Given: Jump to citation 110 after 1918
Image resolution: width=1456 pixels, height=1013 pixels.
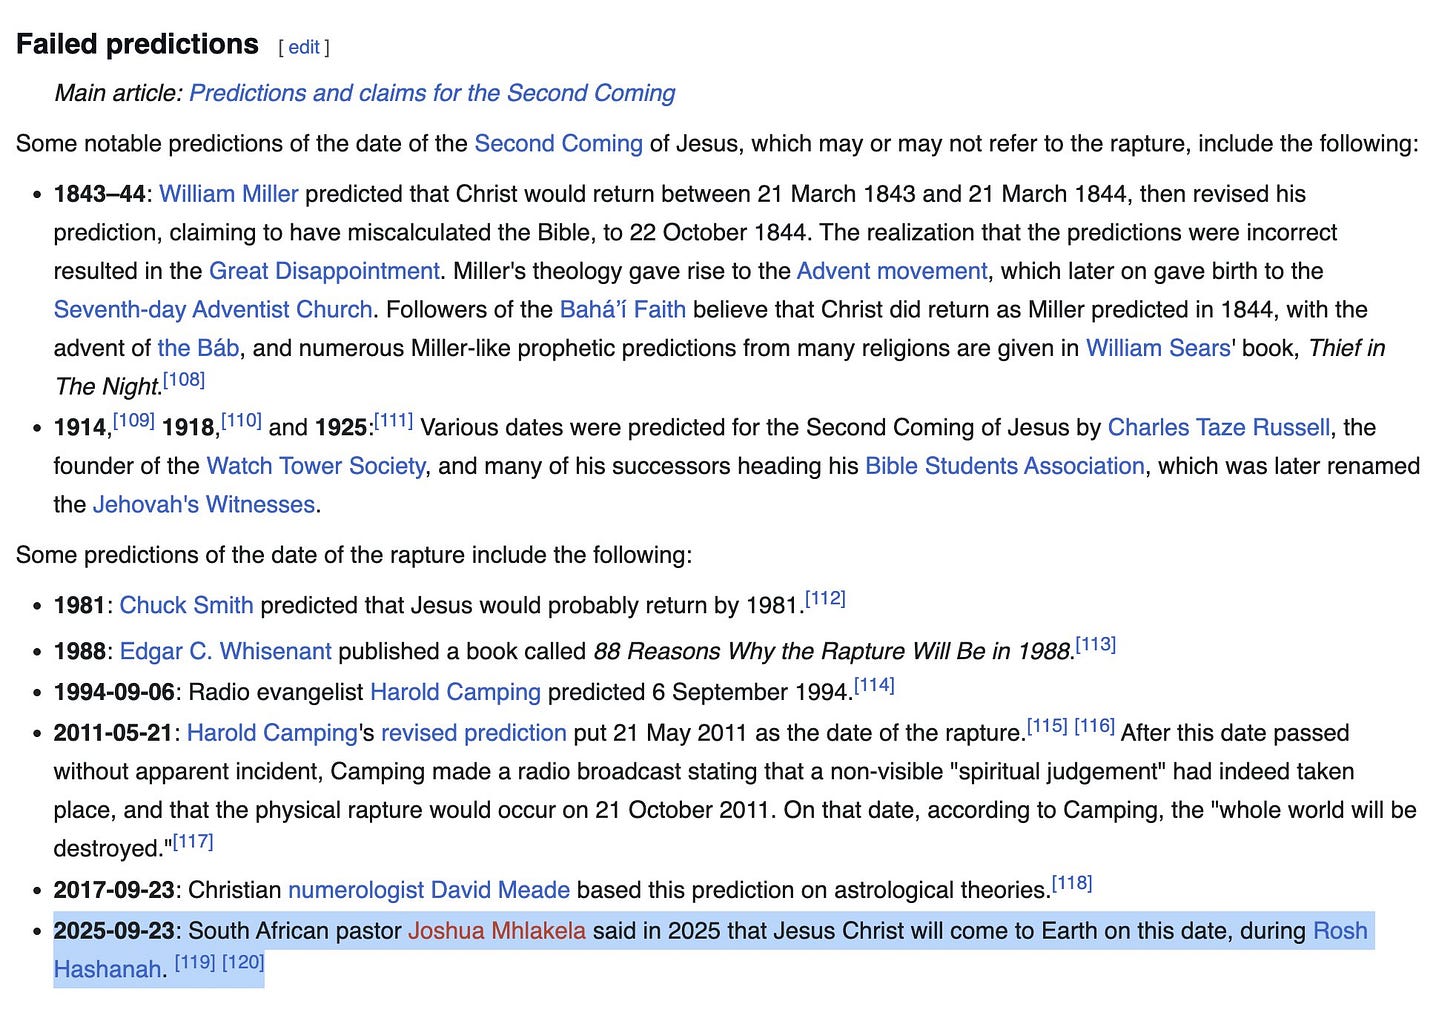Looking at the screenshot, I should pos(241,420).
